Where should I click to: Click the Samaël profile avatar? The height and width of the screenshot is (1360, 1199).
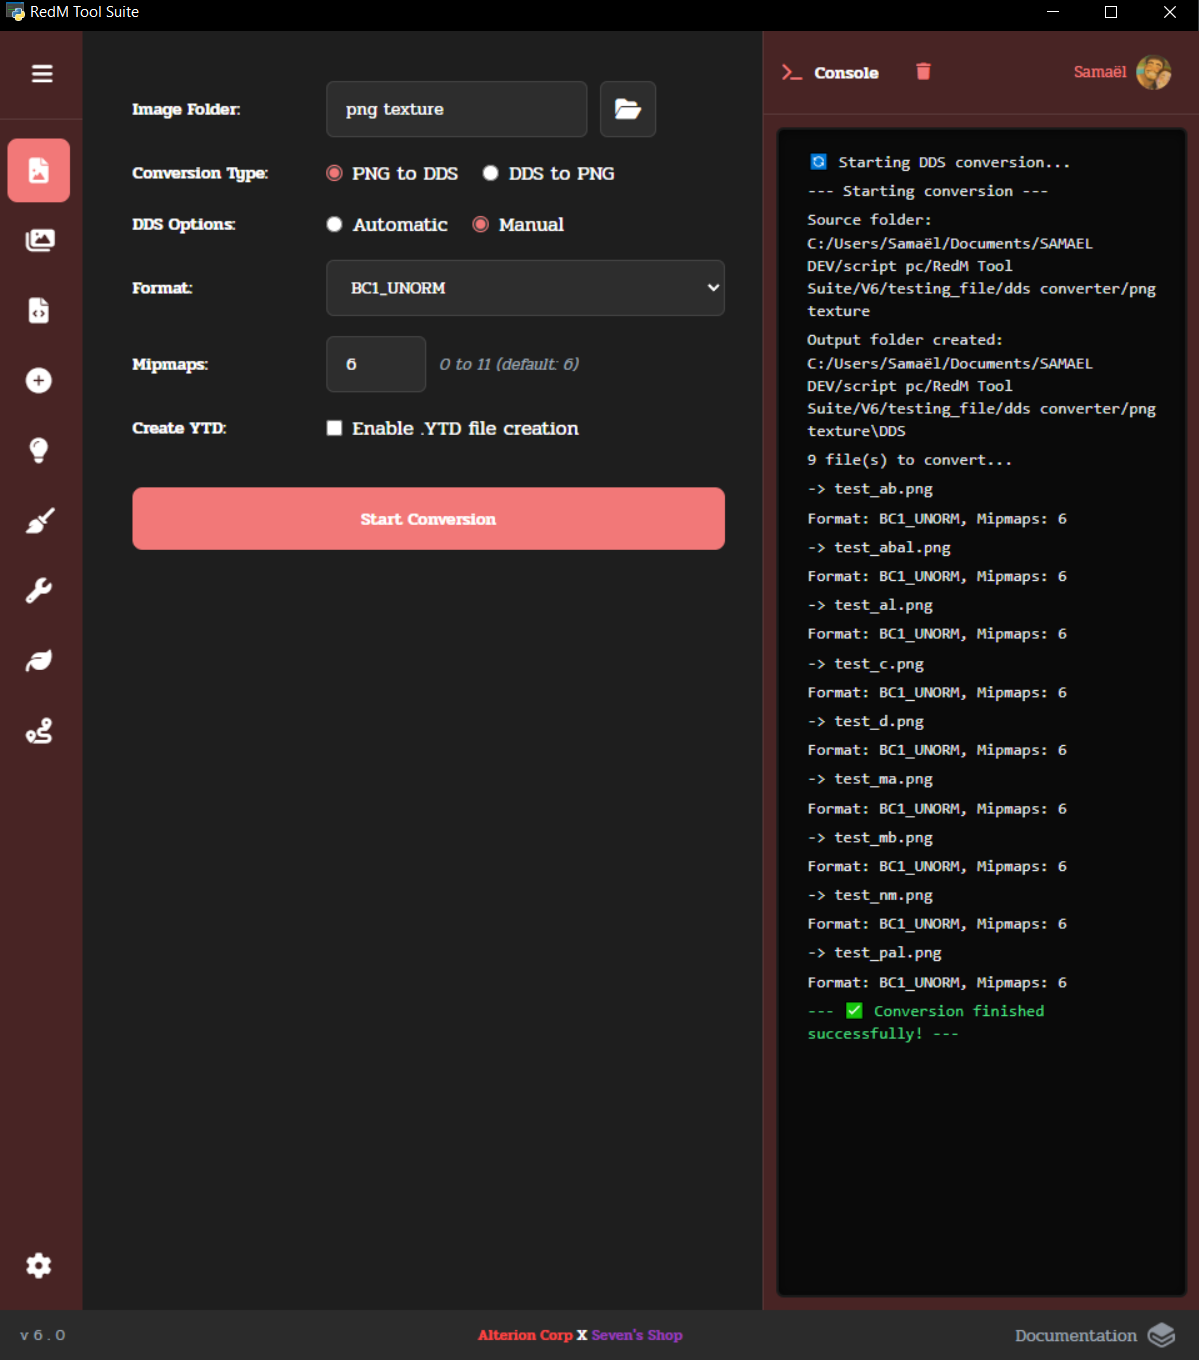point(1153,72)
